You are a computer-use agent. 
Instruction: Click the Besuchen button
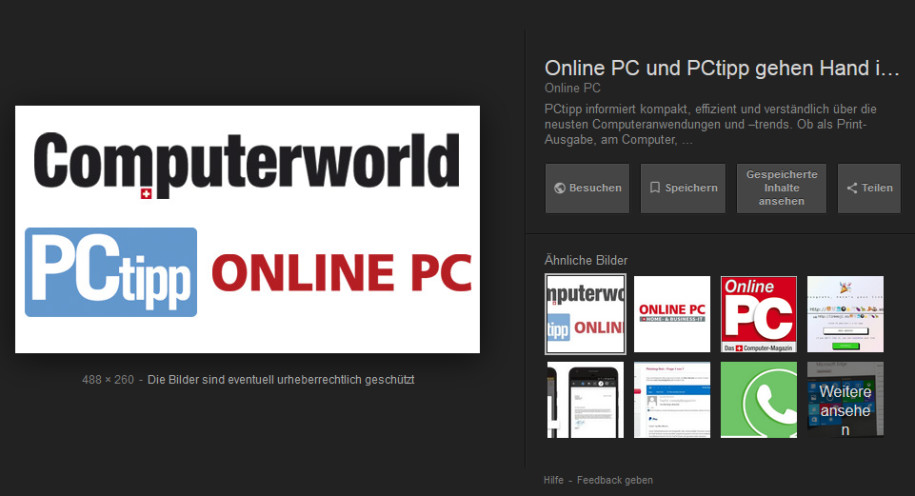[x=587, y=188]
